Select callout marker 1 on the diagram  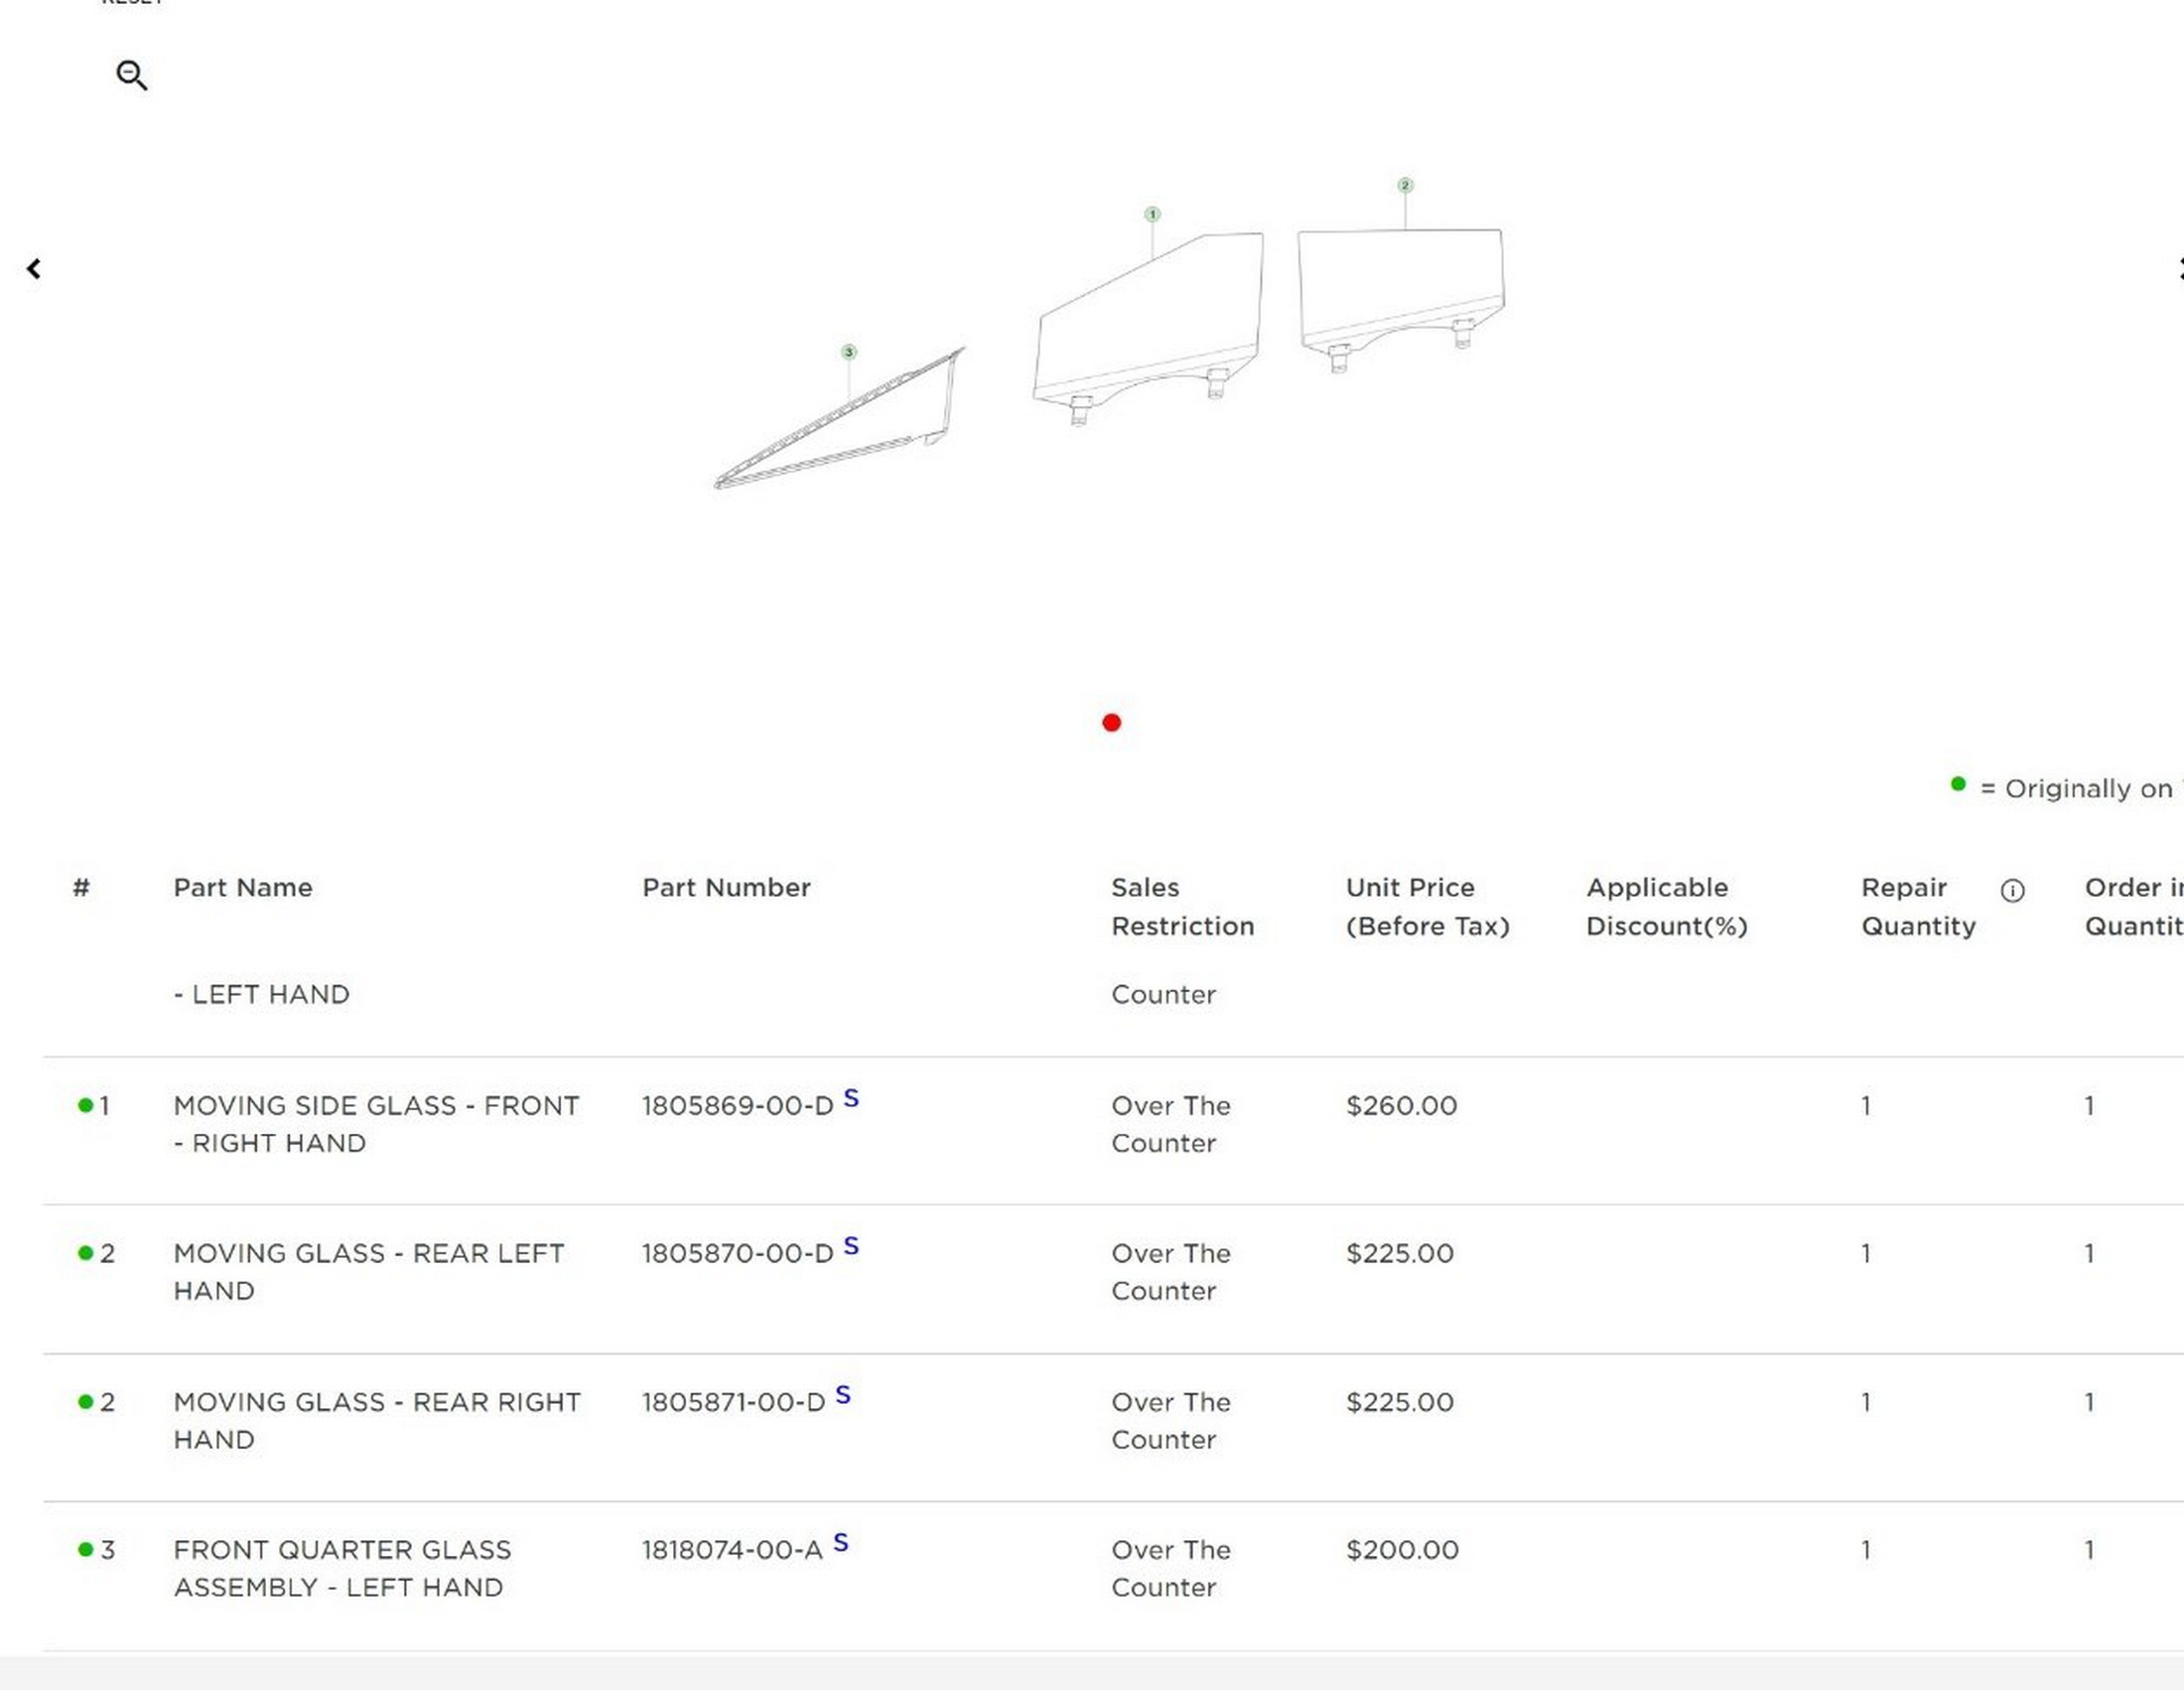tap(1152, 214)
